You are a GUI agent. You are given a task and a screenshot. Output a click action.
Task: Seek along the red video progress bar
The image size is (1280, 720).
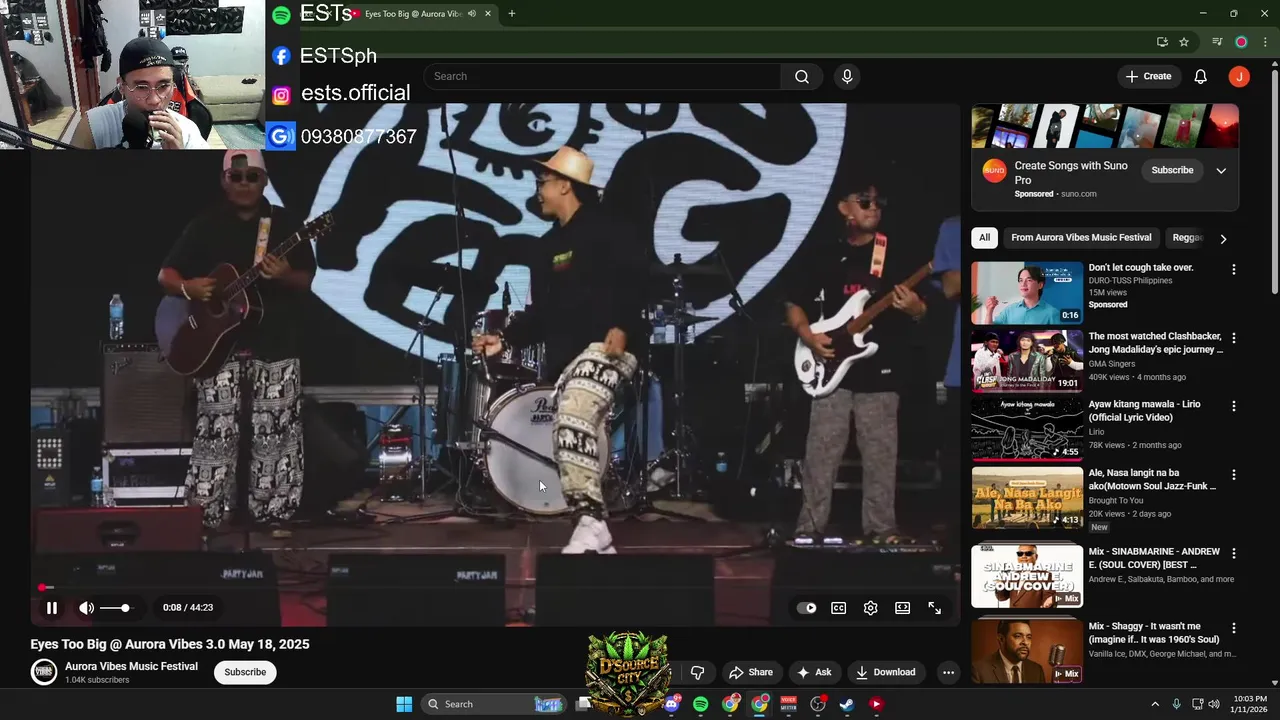pyautogui.click(x=497, y=588)
